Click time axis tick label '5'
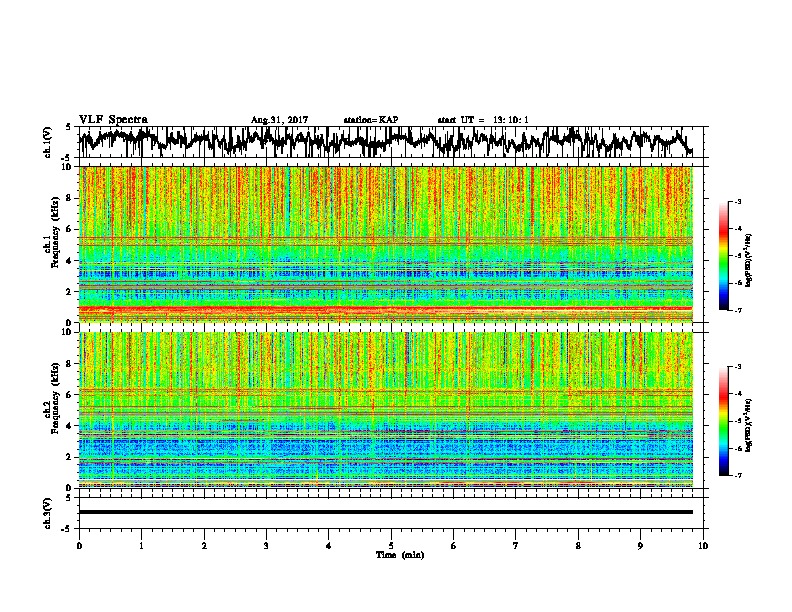 pyautogui.click(x=391, y=546)
